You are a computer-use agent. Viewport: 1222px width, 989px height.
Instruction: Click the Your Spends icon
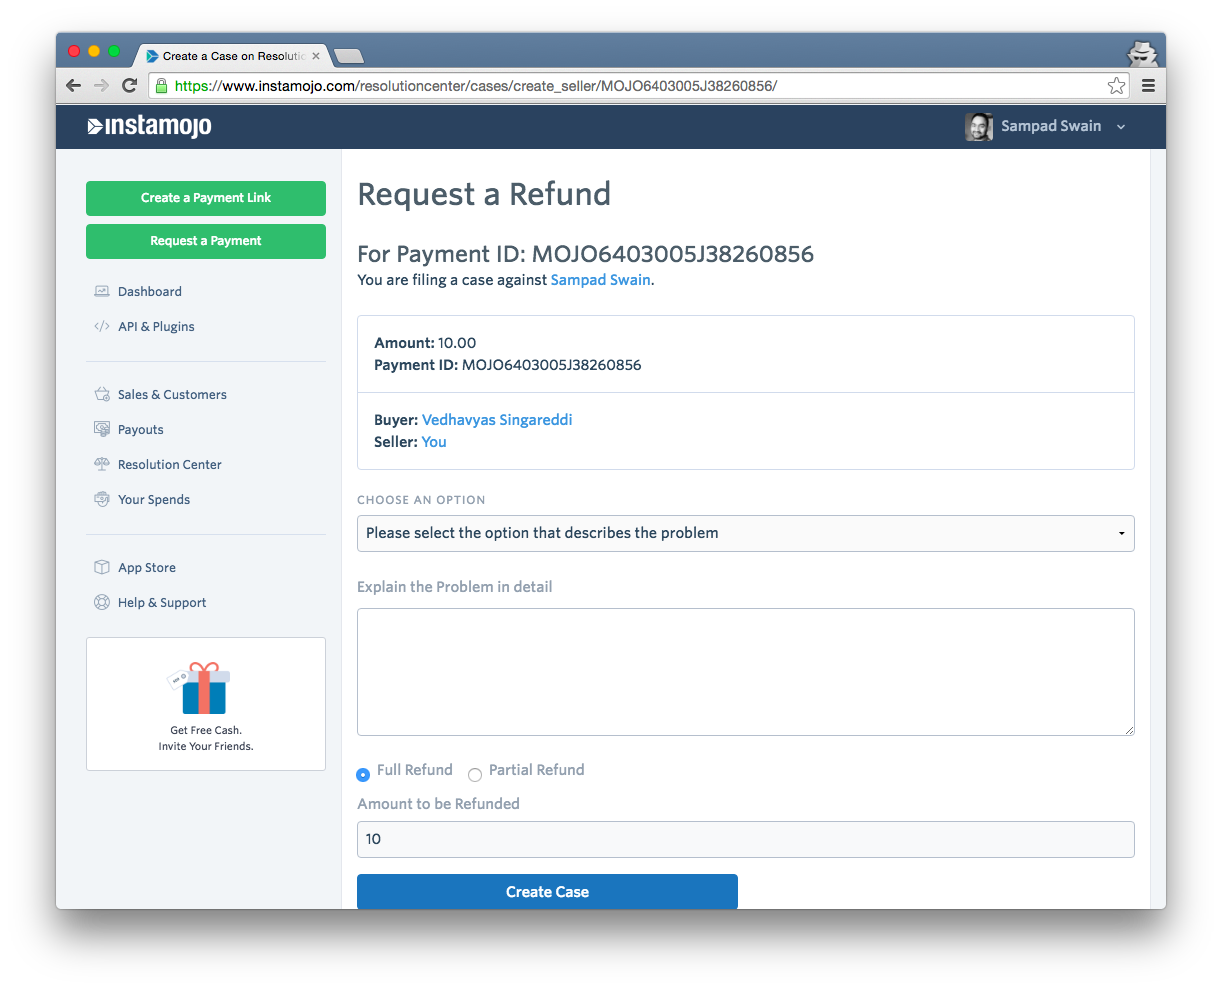pos(102,499)
